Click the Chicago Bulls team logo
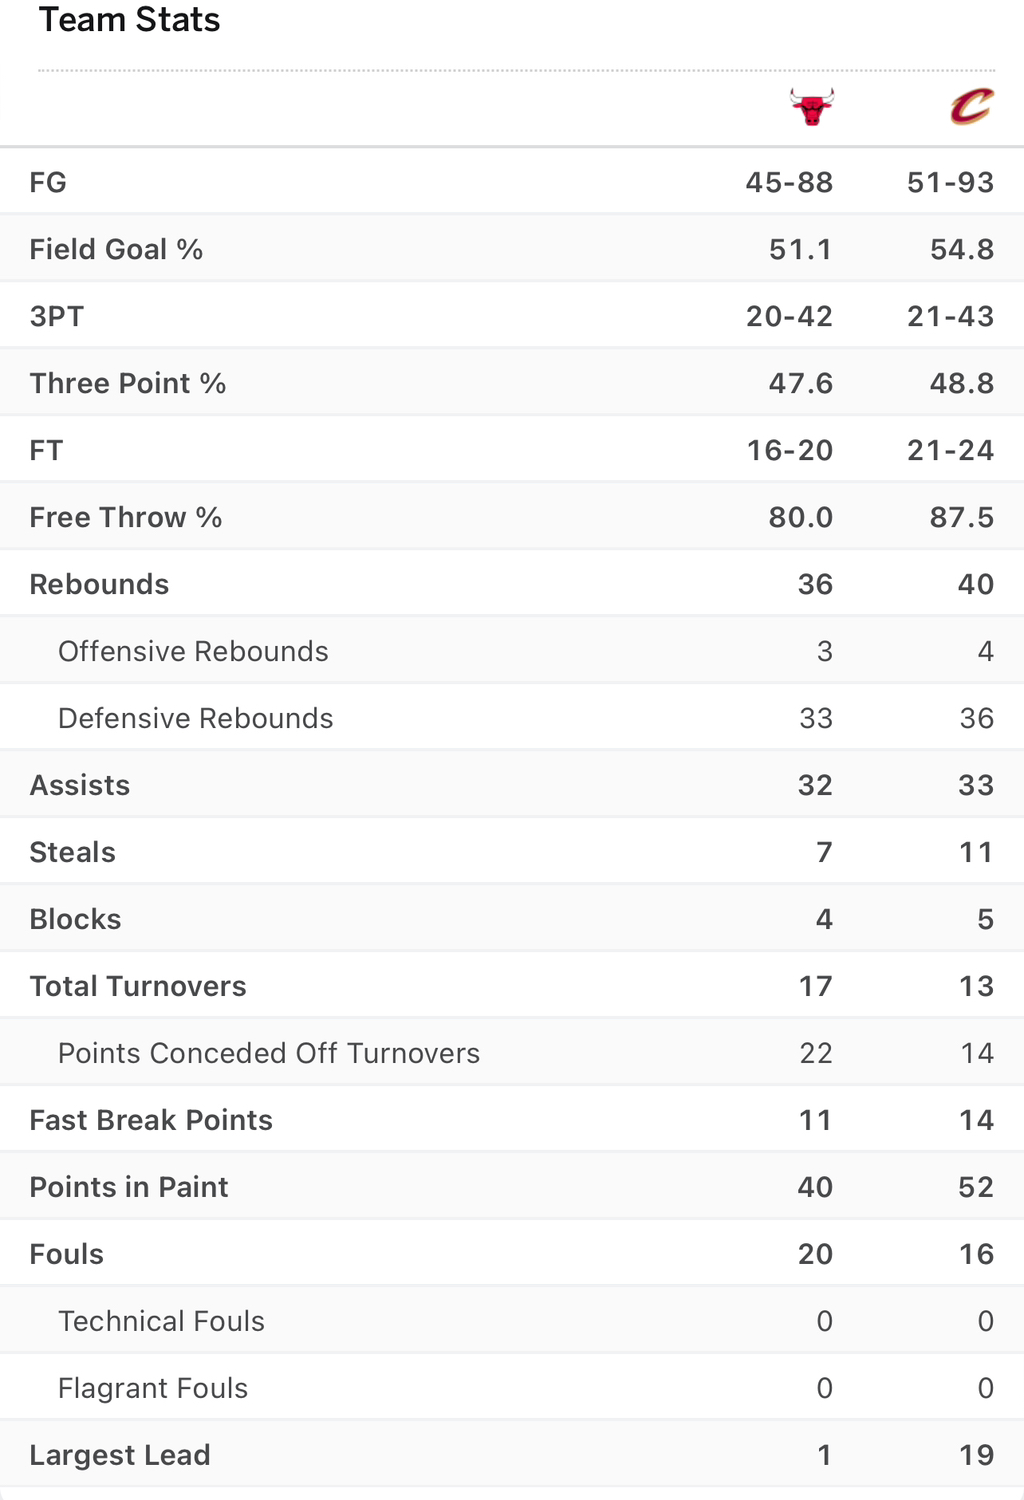The width and height of the screenshot is (1024, 1500). [x=811, y=106]
